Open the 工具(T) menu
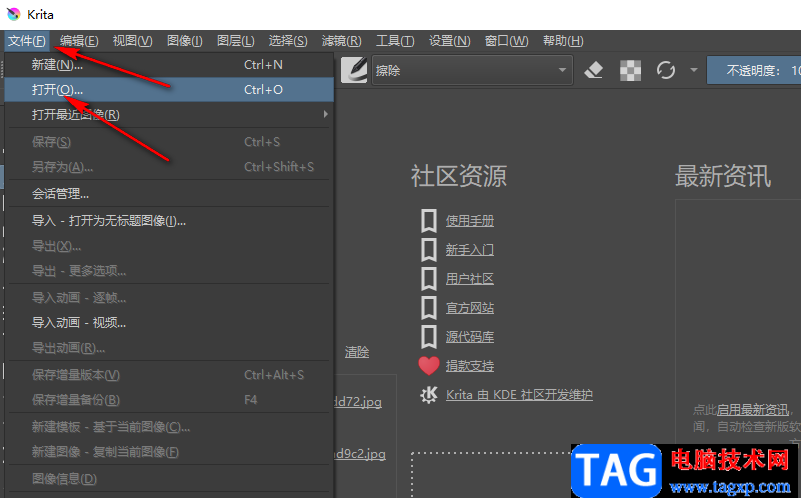The width and height of the screenshot is (801, 498). [x=395, y=41]
